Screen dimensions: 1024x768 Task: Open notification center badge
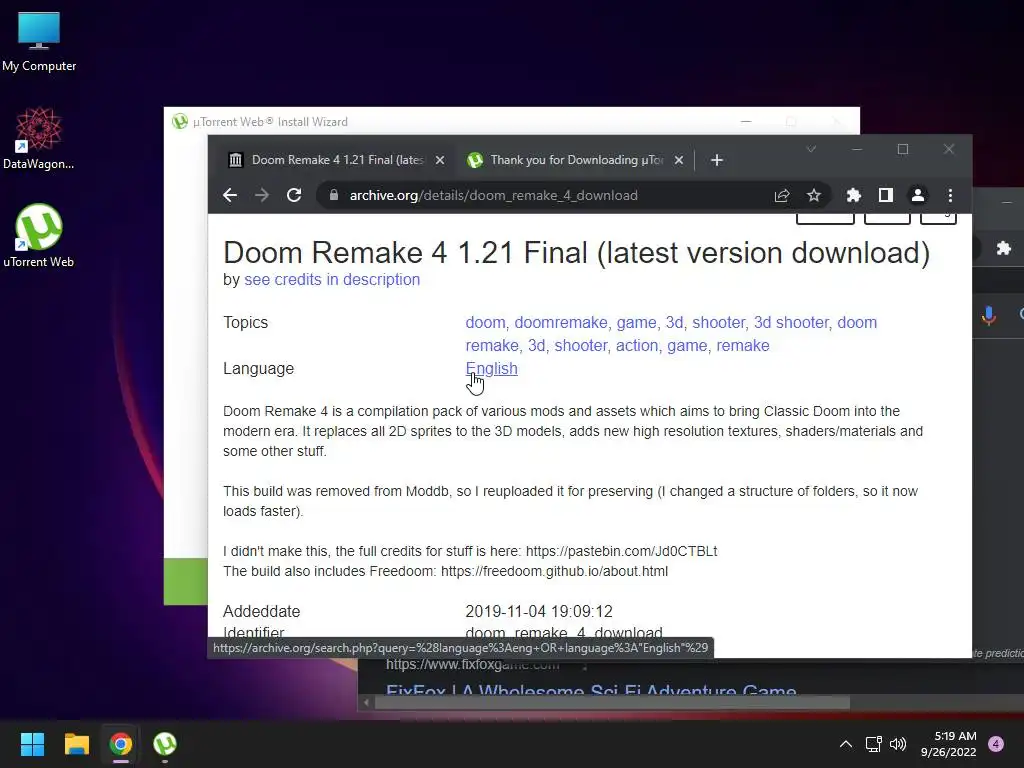pyautogui.click(x=996, y=744)
